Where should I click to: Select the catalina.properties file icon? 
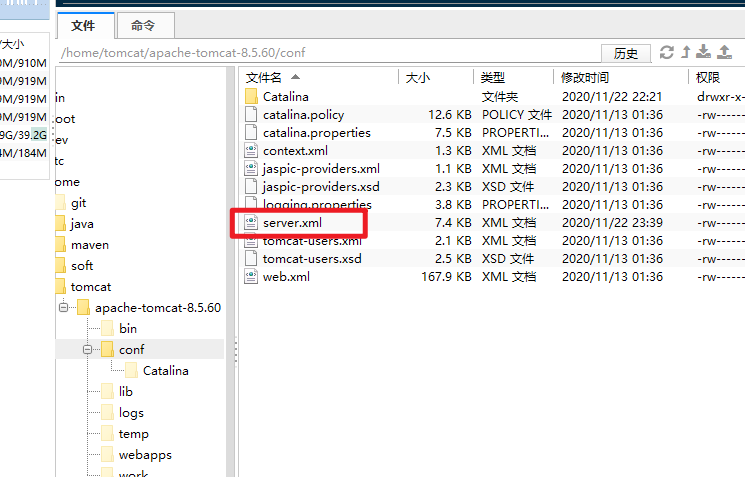[x=251, y=133]
